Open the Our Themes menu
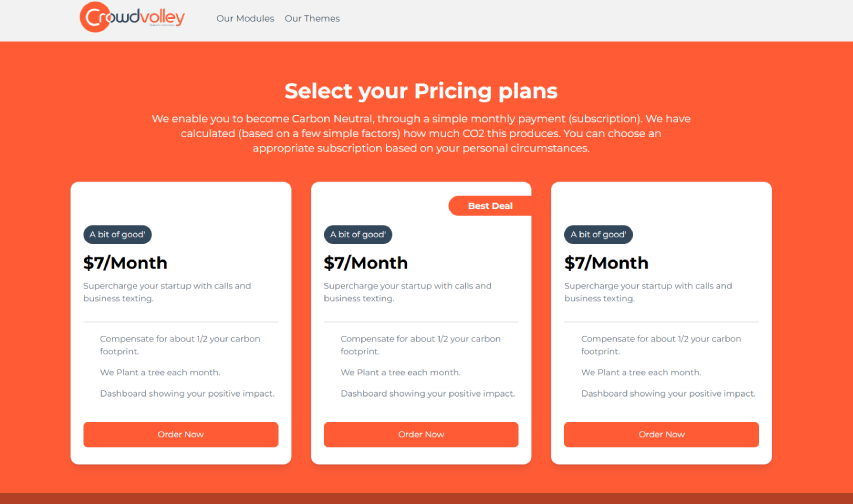The height and width of the screenshot is (504, 853). point(312,18)
